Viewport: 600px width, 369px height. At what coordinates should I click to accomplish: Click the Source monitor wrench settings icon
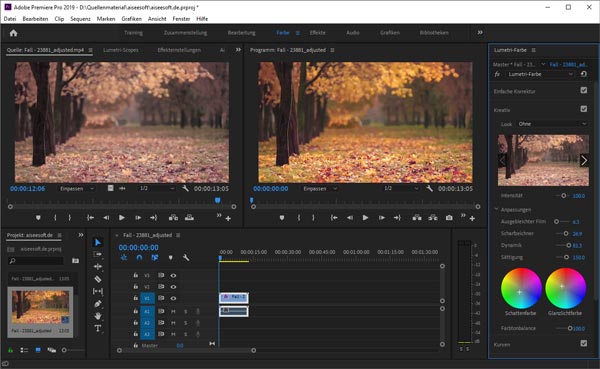(185, 188)
